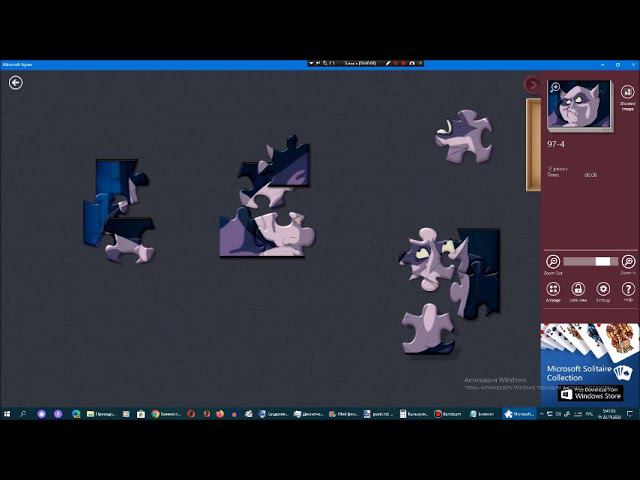This screenshot has height=480, width=640.
Task: Open the Edge browser from taskbar
Action: pyautogui.click(x=76, y=414)
